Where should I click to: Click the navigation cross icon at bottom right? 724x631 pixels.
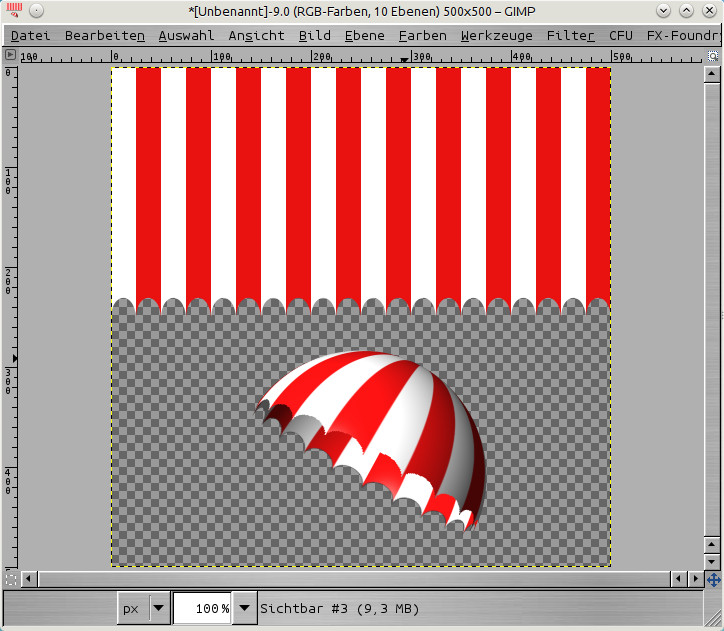click(712, 579)
